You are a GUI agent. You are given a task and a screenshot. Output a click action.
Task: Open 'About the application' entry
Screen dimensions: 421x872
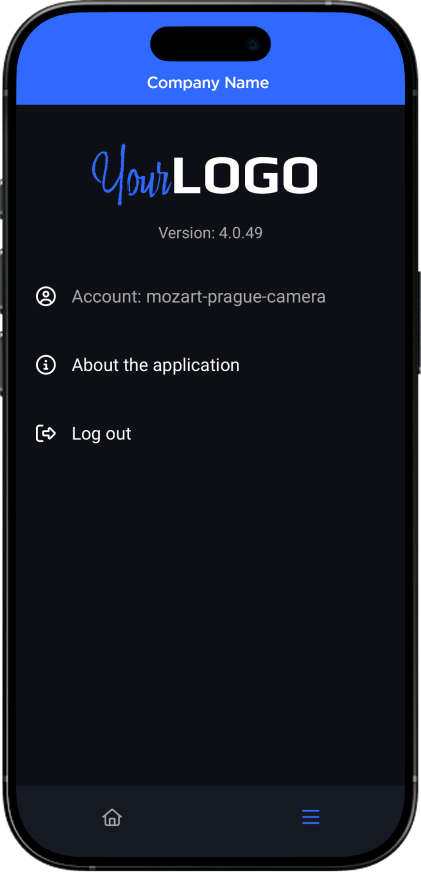[x=156, y=365]
